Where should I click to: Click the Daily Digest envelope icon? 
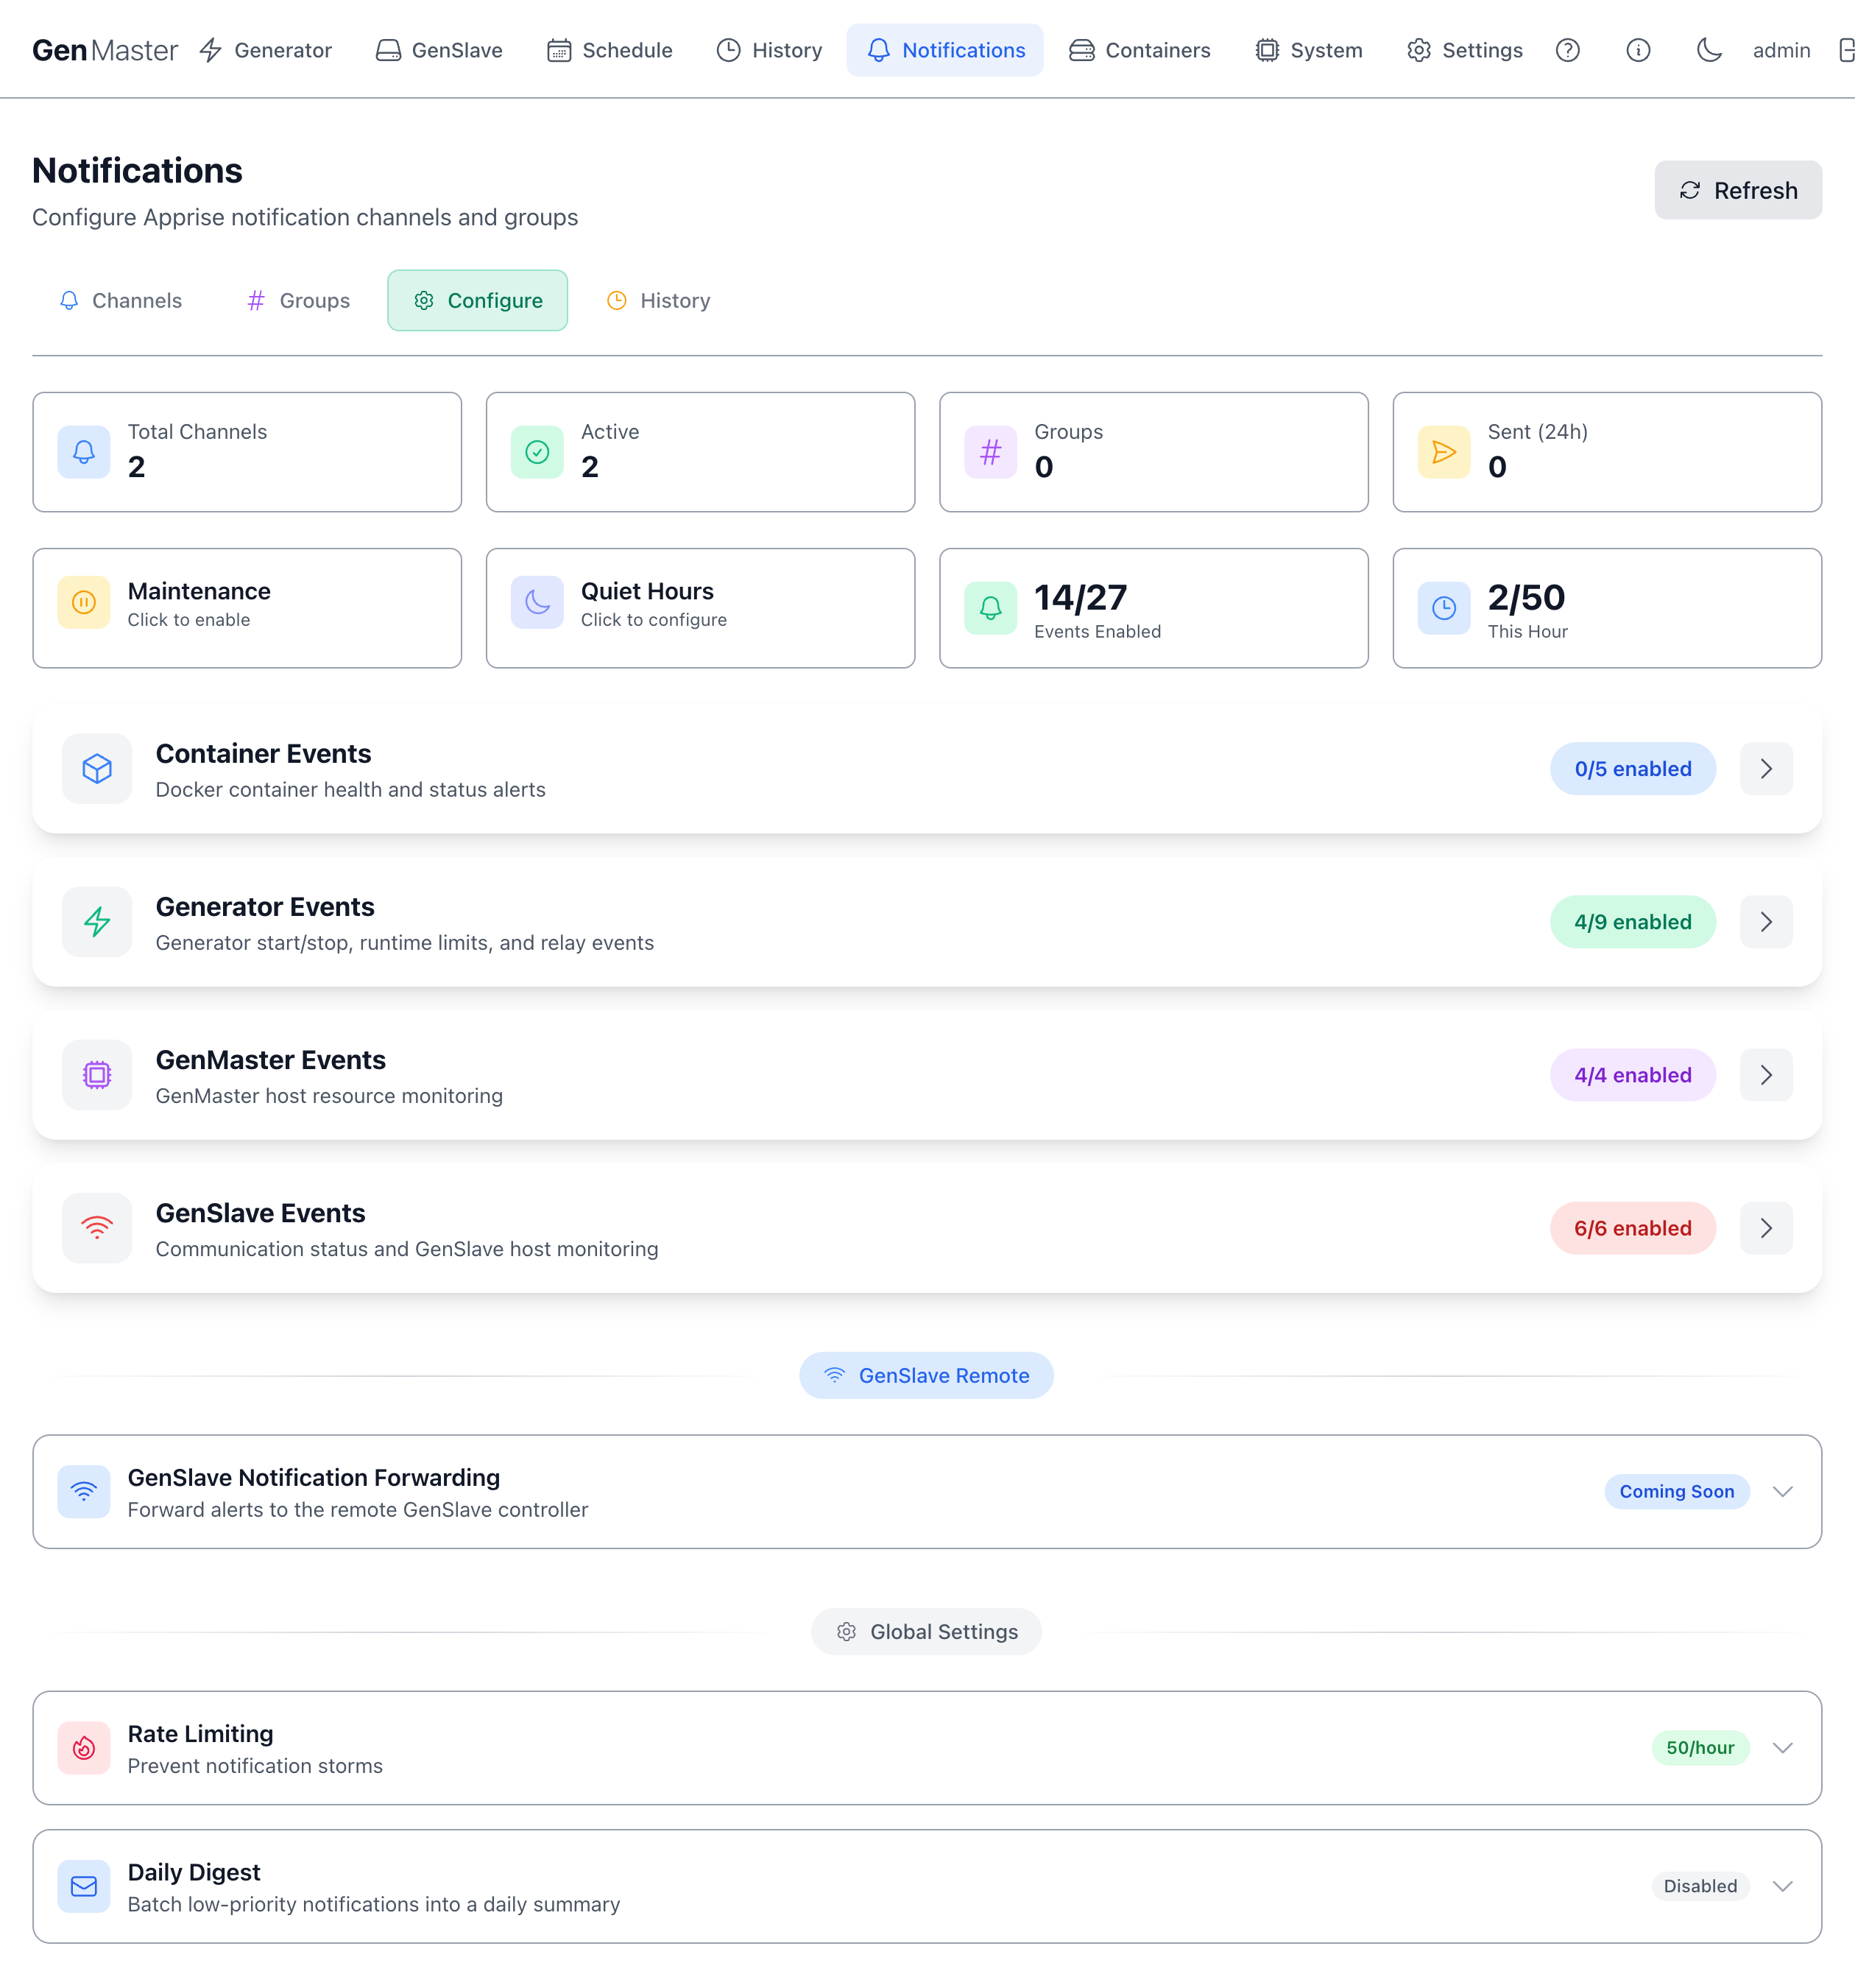(x=84, y=1886)
